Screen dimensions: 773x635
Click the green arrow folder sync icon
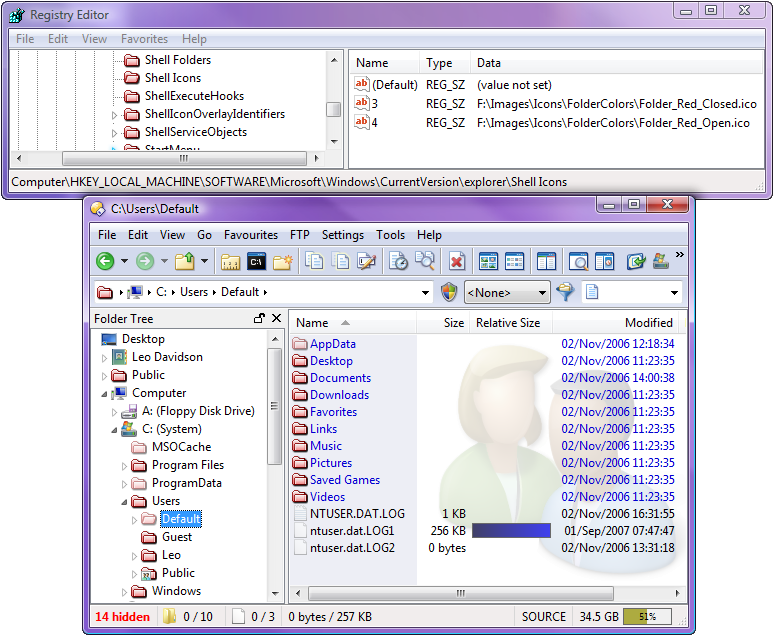636,261
